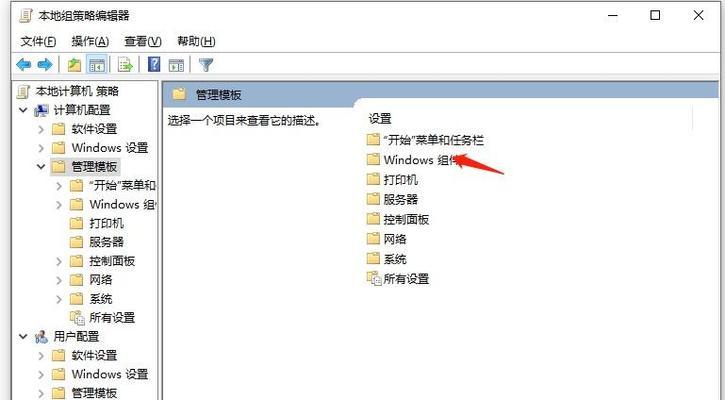The image size is (725, 400).
Task: Click the Forward arrow toolbar icon
Action: click(45, 64)
